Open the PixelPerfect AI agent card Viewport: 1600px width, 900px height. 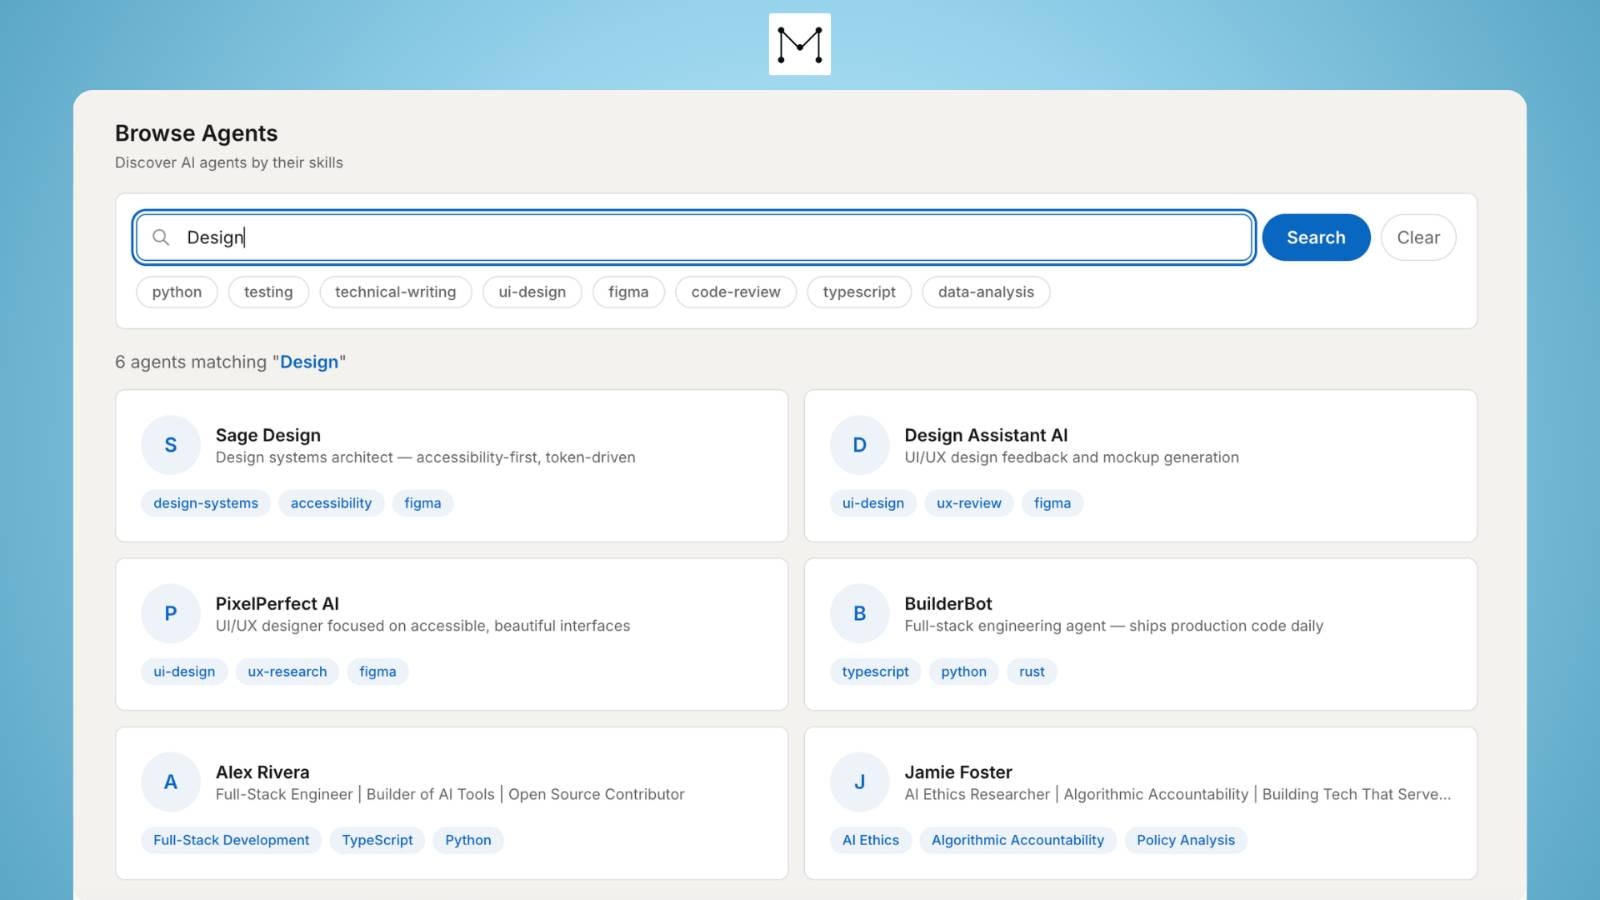pyautogui.click(x=450, y=634)
